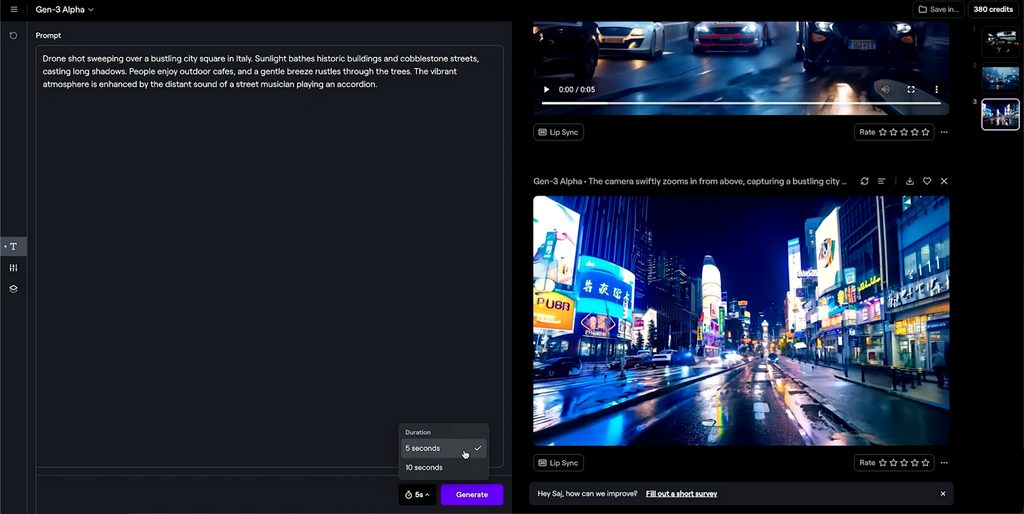This screenshot has height=514, width=1024.
Task: Give the upper car video five stars
Action: [925, 132]
